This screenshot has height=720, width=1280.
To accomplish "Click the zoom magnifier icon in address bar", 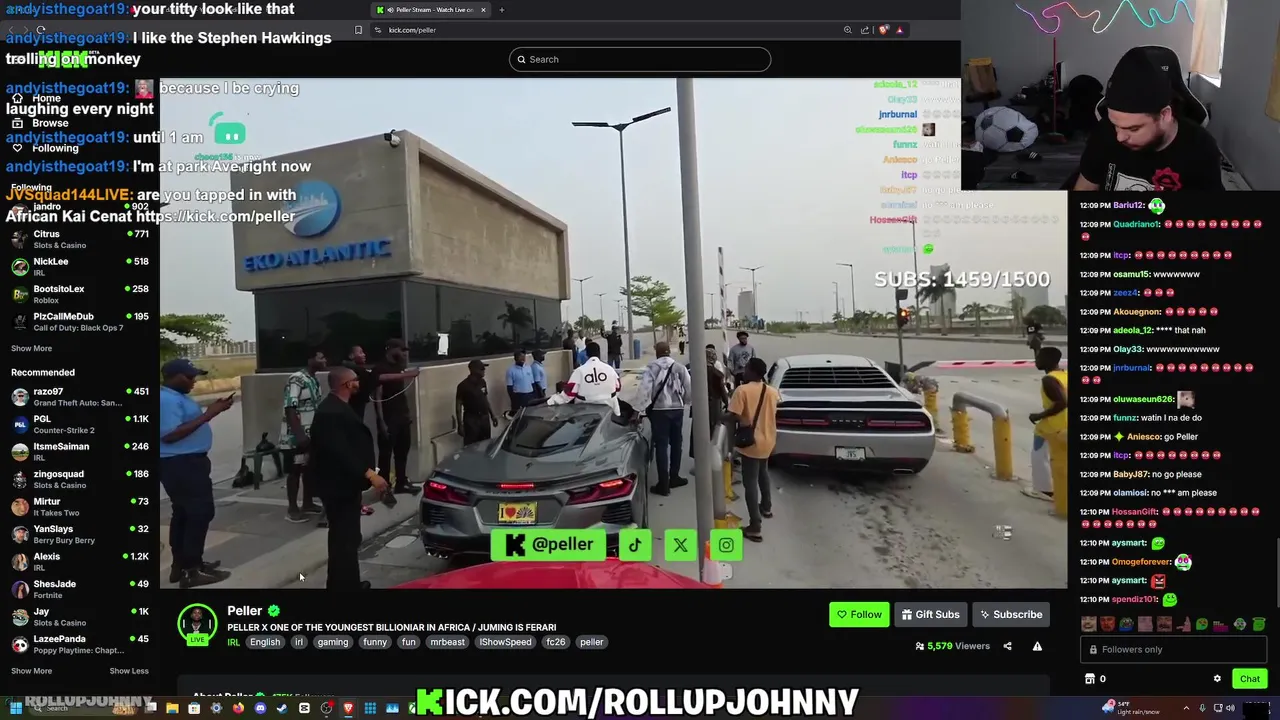I will (848, 30).
